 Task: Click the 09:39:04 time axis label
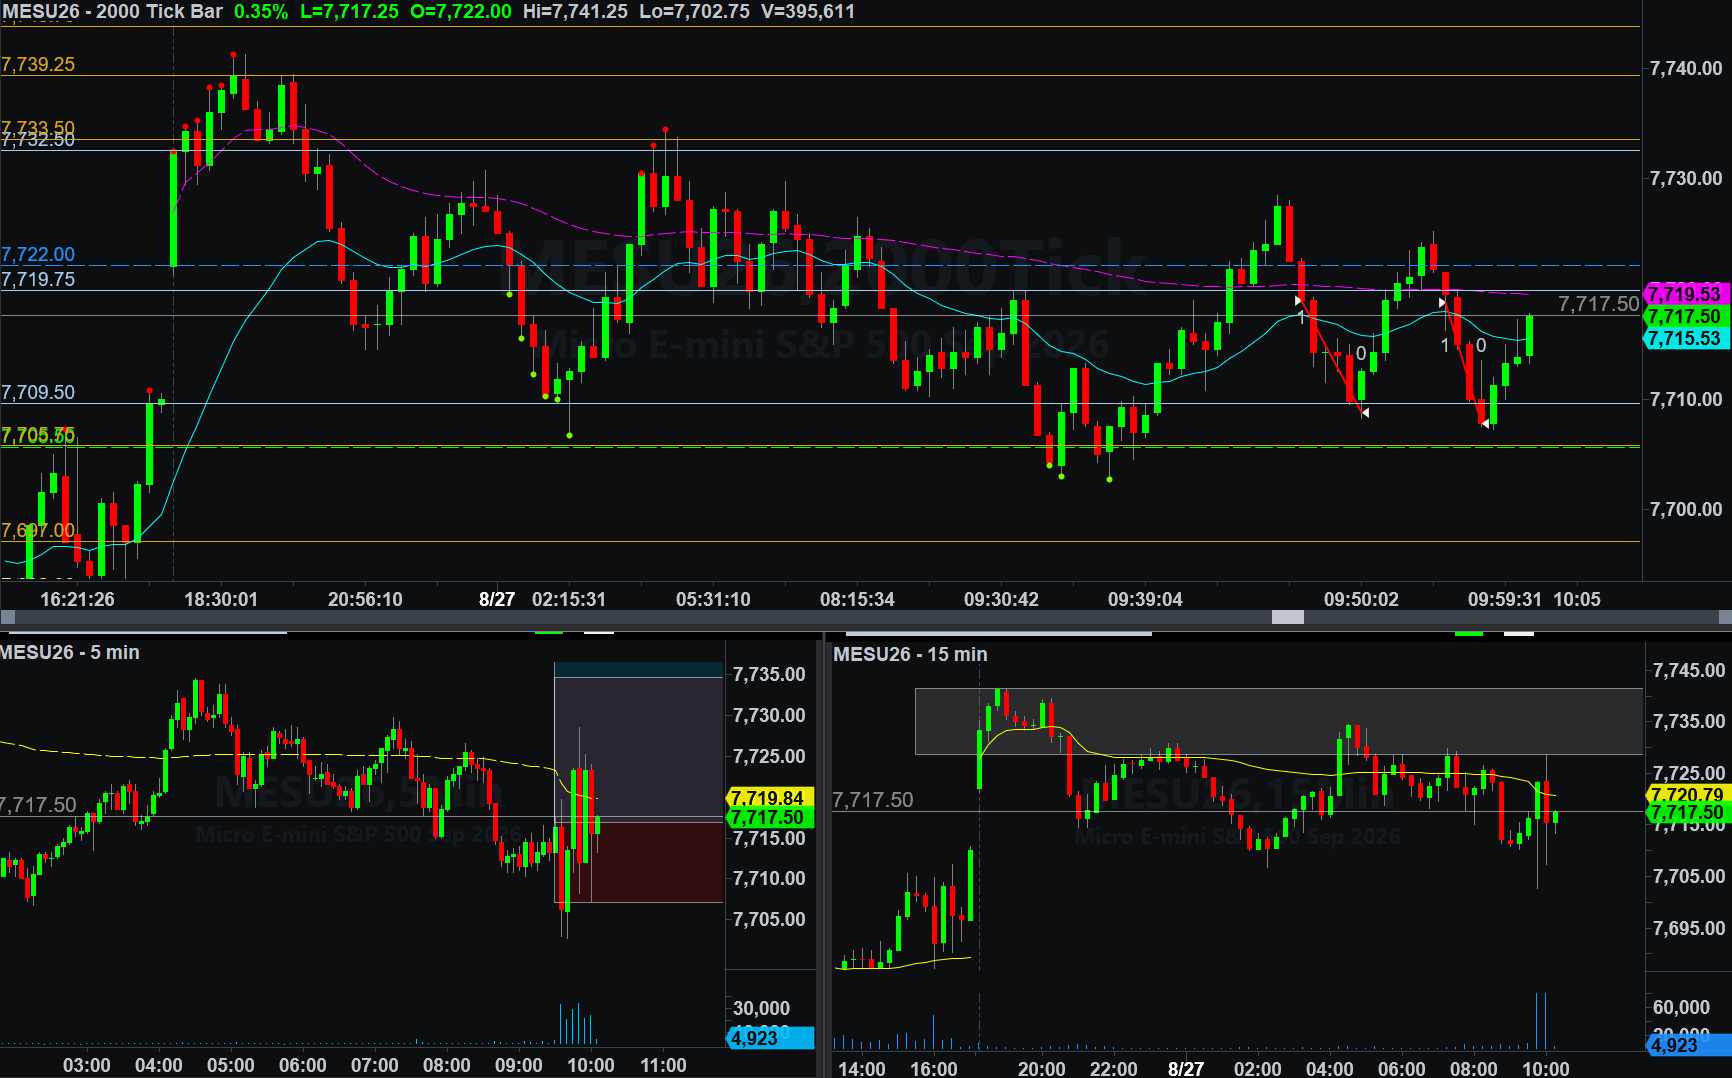tap(1145, 599)
